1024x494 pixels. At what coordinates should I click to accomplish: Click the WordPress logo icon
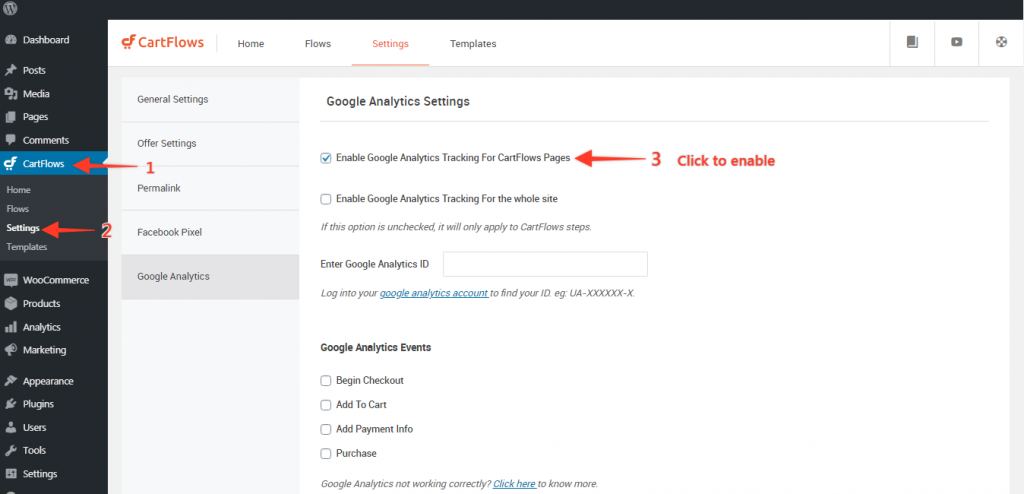(x=11, y=9)
